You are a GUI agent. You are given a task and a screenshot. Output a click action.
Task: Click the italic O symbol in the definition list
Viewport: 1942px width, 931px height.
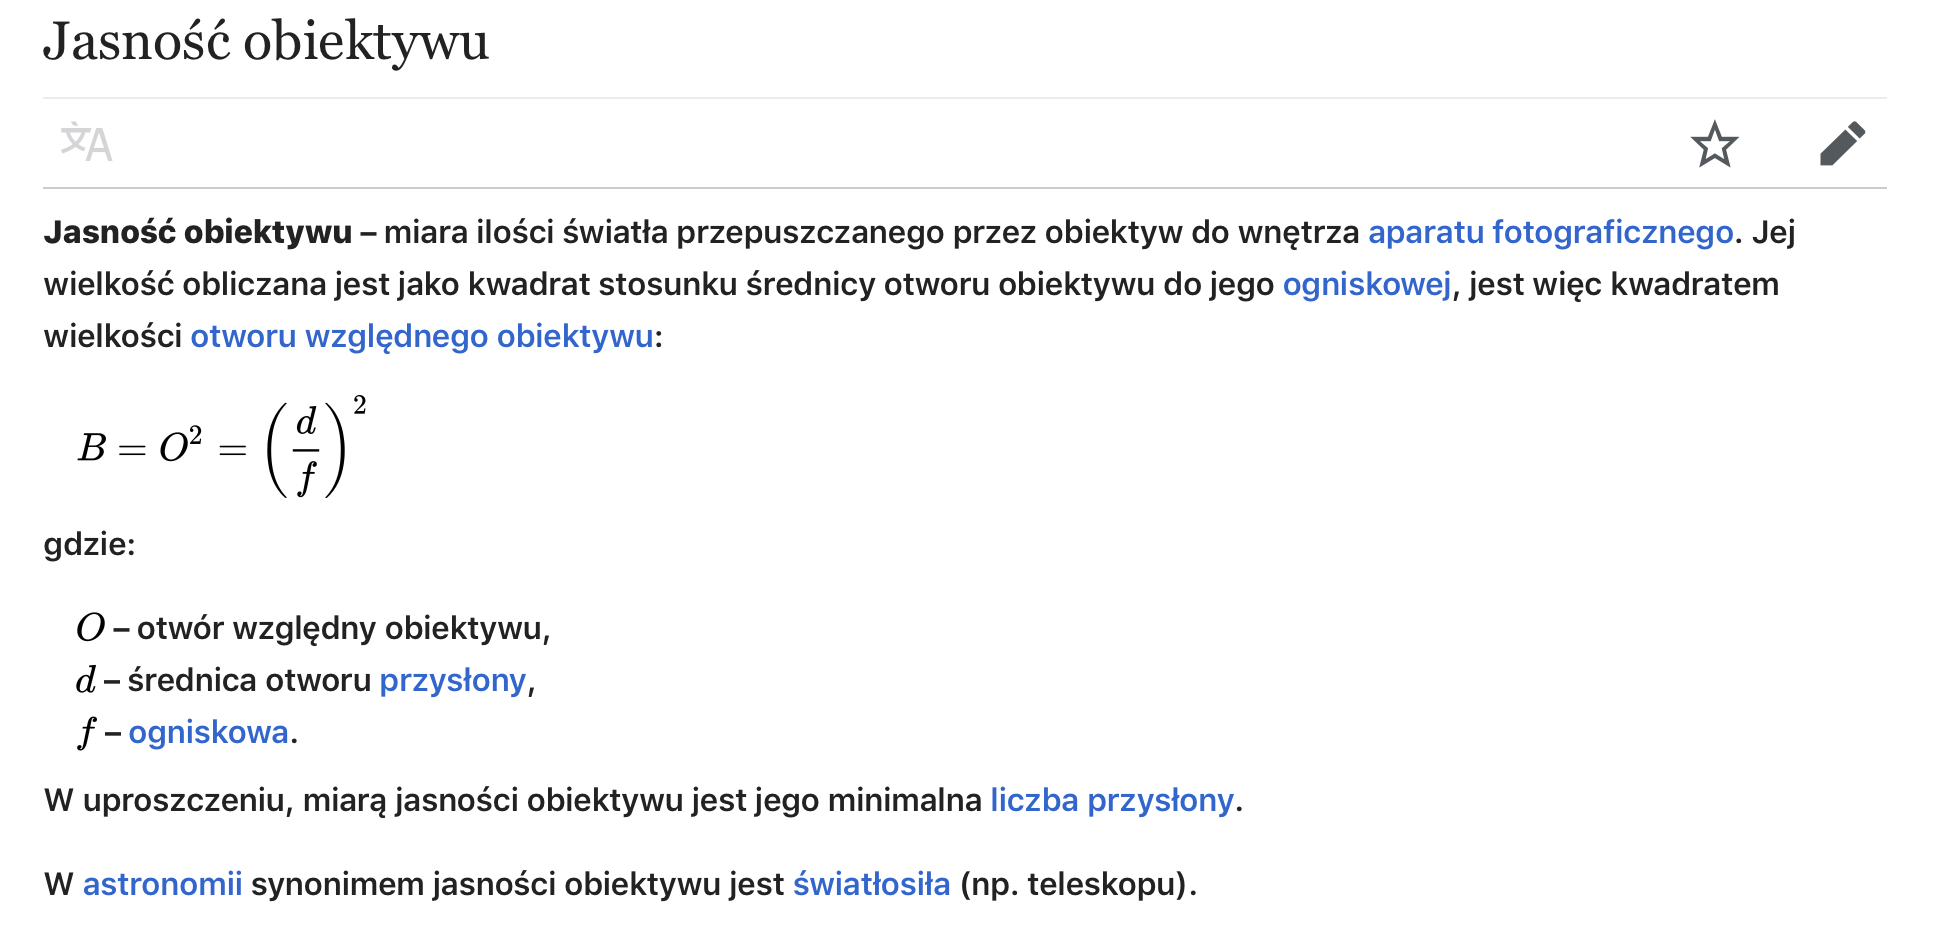coord(90,628)
